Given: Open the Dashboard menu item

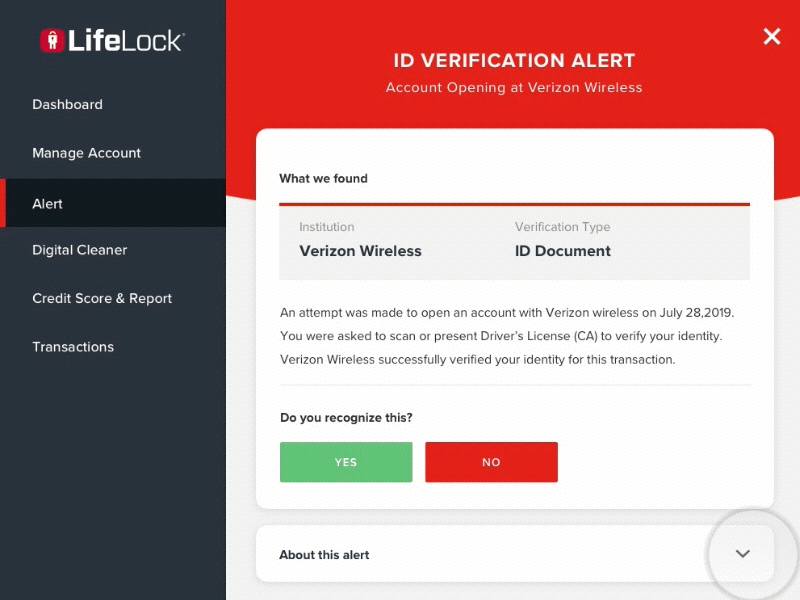Looking at the screenshot, I should 67,105.
